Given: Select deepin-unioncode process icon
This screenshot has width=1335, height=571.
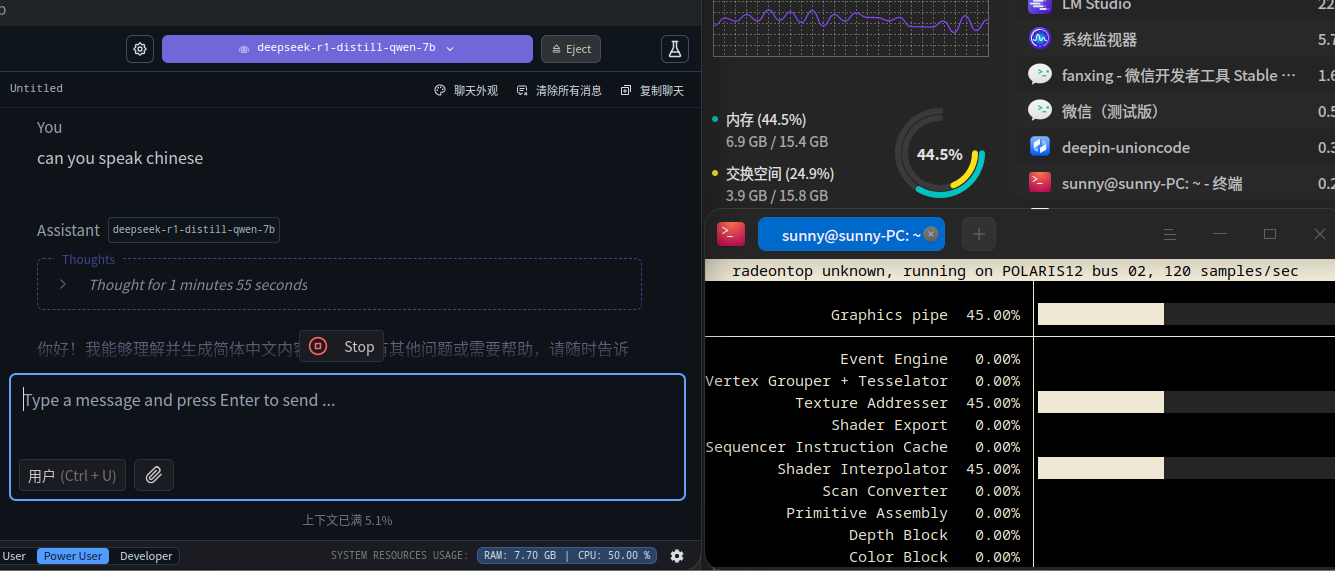Looking at the screenshot, I should (1040, 147).
